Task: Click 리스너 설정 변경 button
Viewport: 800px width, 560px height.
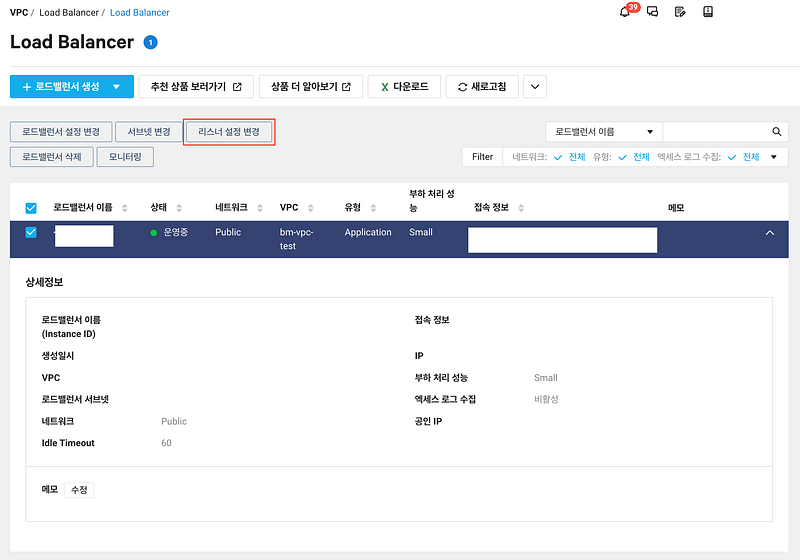Action: 229,132
